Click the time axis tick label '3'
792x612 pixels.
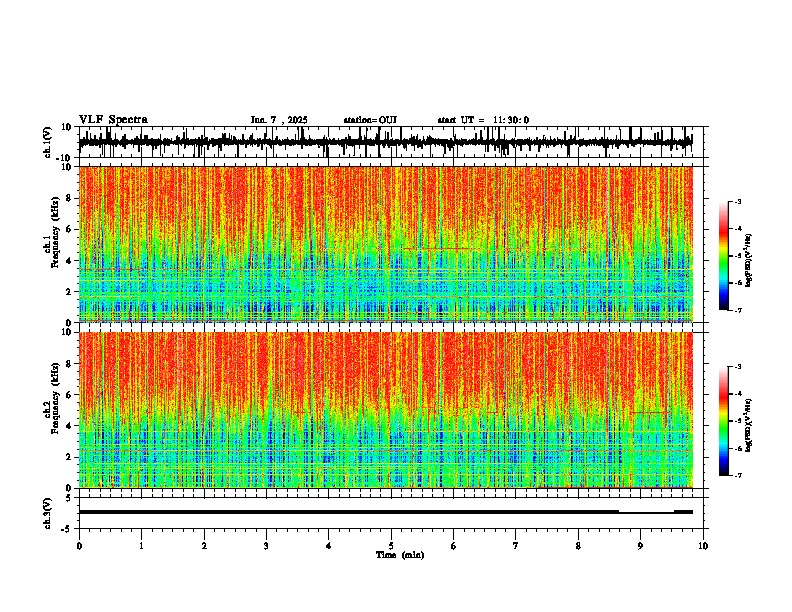(266, 546)
